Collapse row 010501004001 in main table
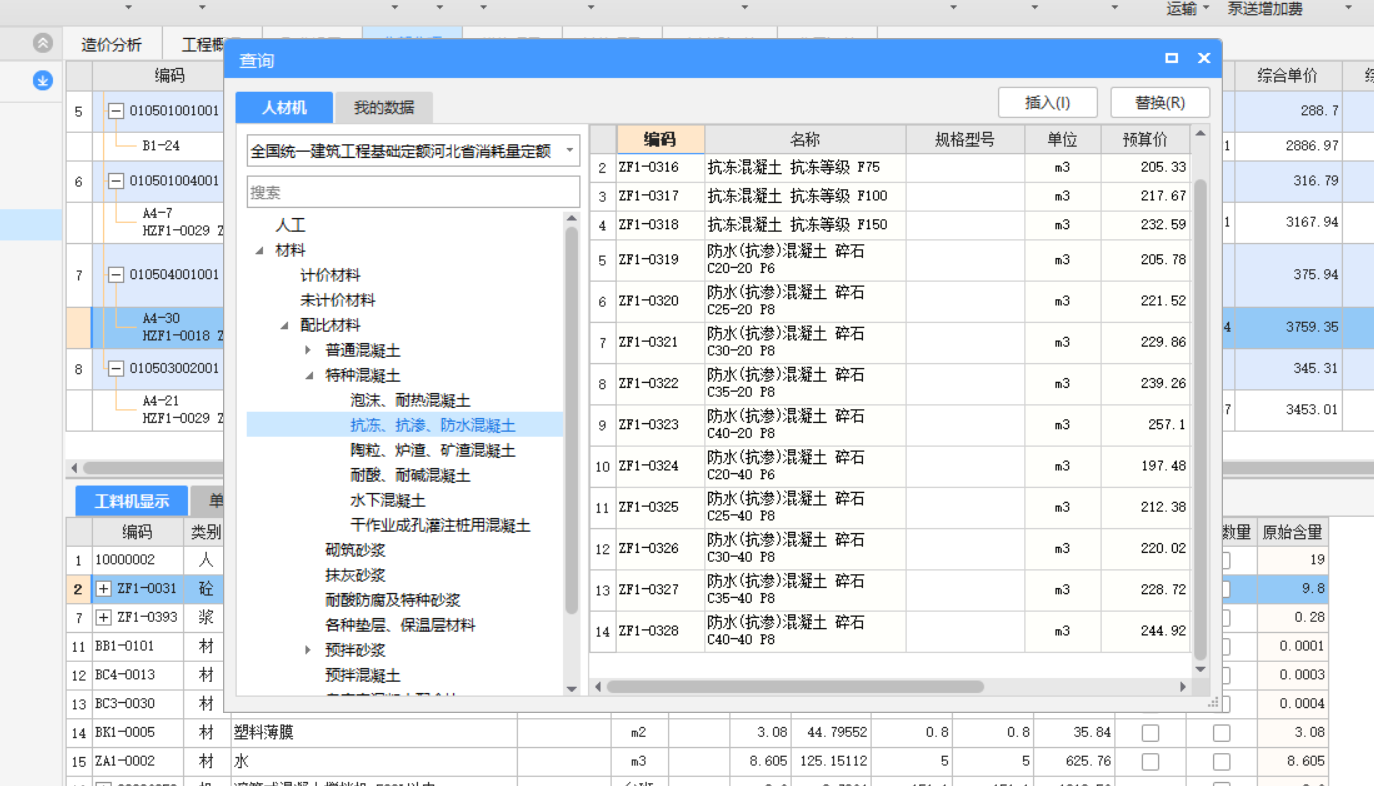1374x786 pixels. pos(116,181)
